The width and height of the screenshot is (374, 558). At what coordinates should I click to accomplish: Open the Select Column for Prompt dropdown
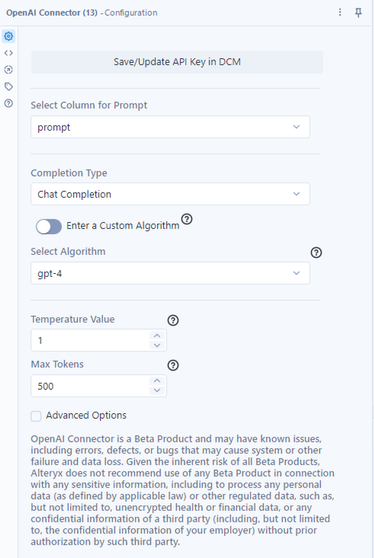tap(170, 127)
